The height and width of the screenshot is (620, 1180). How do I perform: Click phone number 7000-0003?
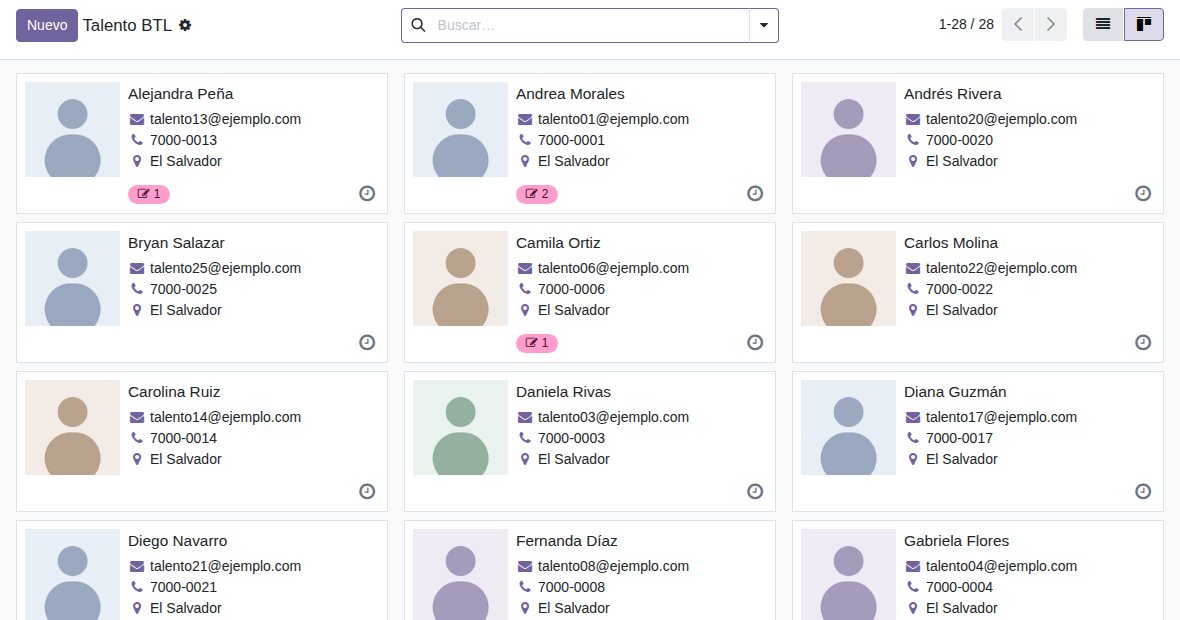point(571,438)
